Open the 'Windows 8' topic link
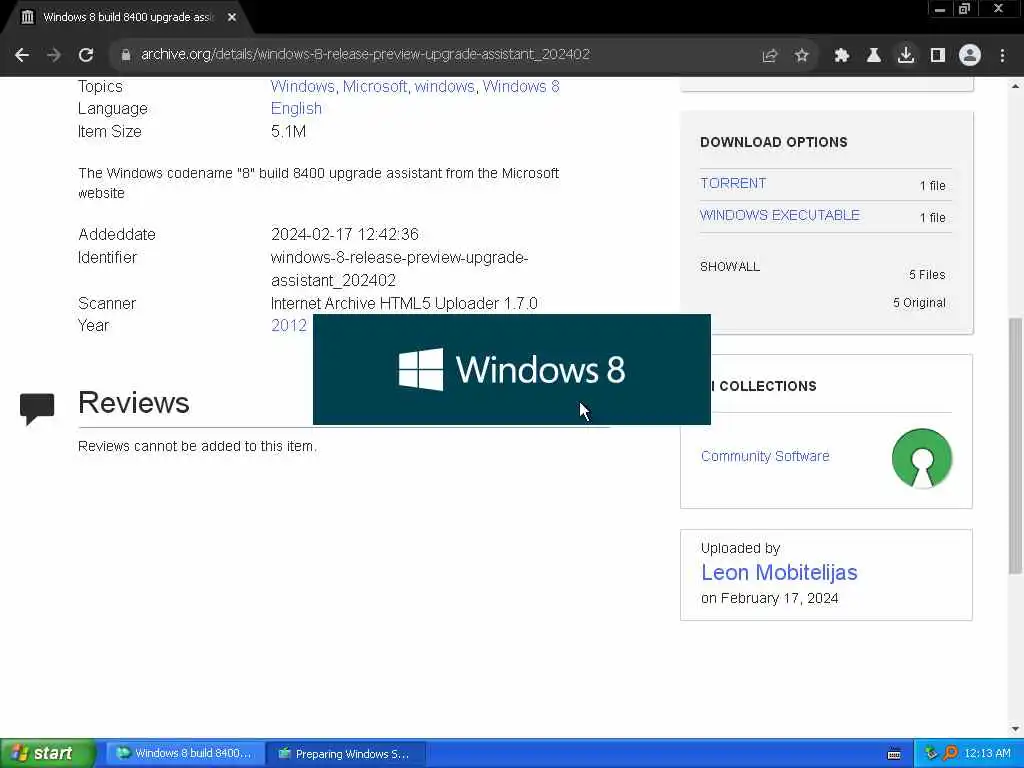The height and width of the screenshot is (768, 1024). 521,86
